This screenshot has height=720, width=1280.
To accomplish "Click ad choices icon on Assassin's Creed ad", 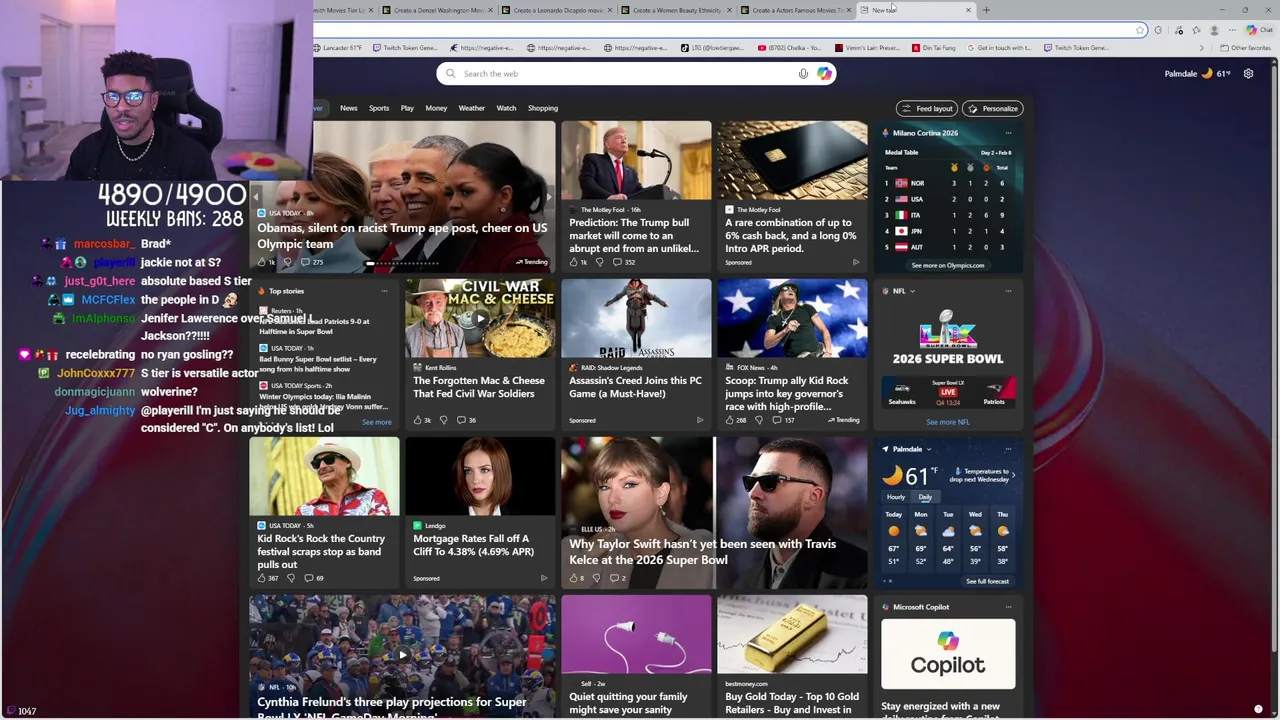I will 700,420.
